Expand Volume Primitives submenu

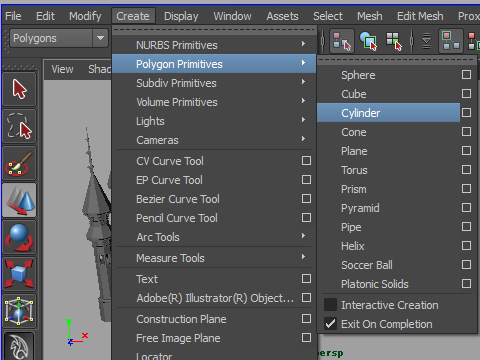click(215, 102)
